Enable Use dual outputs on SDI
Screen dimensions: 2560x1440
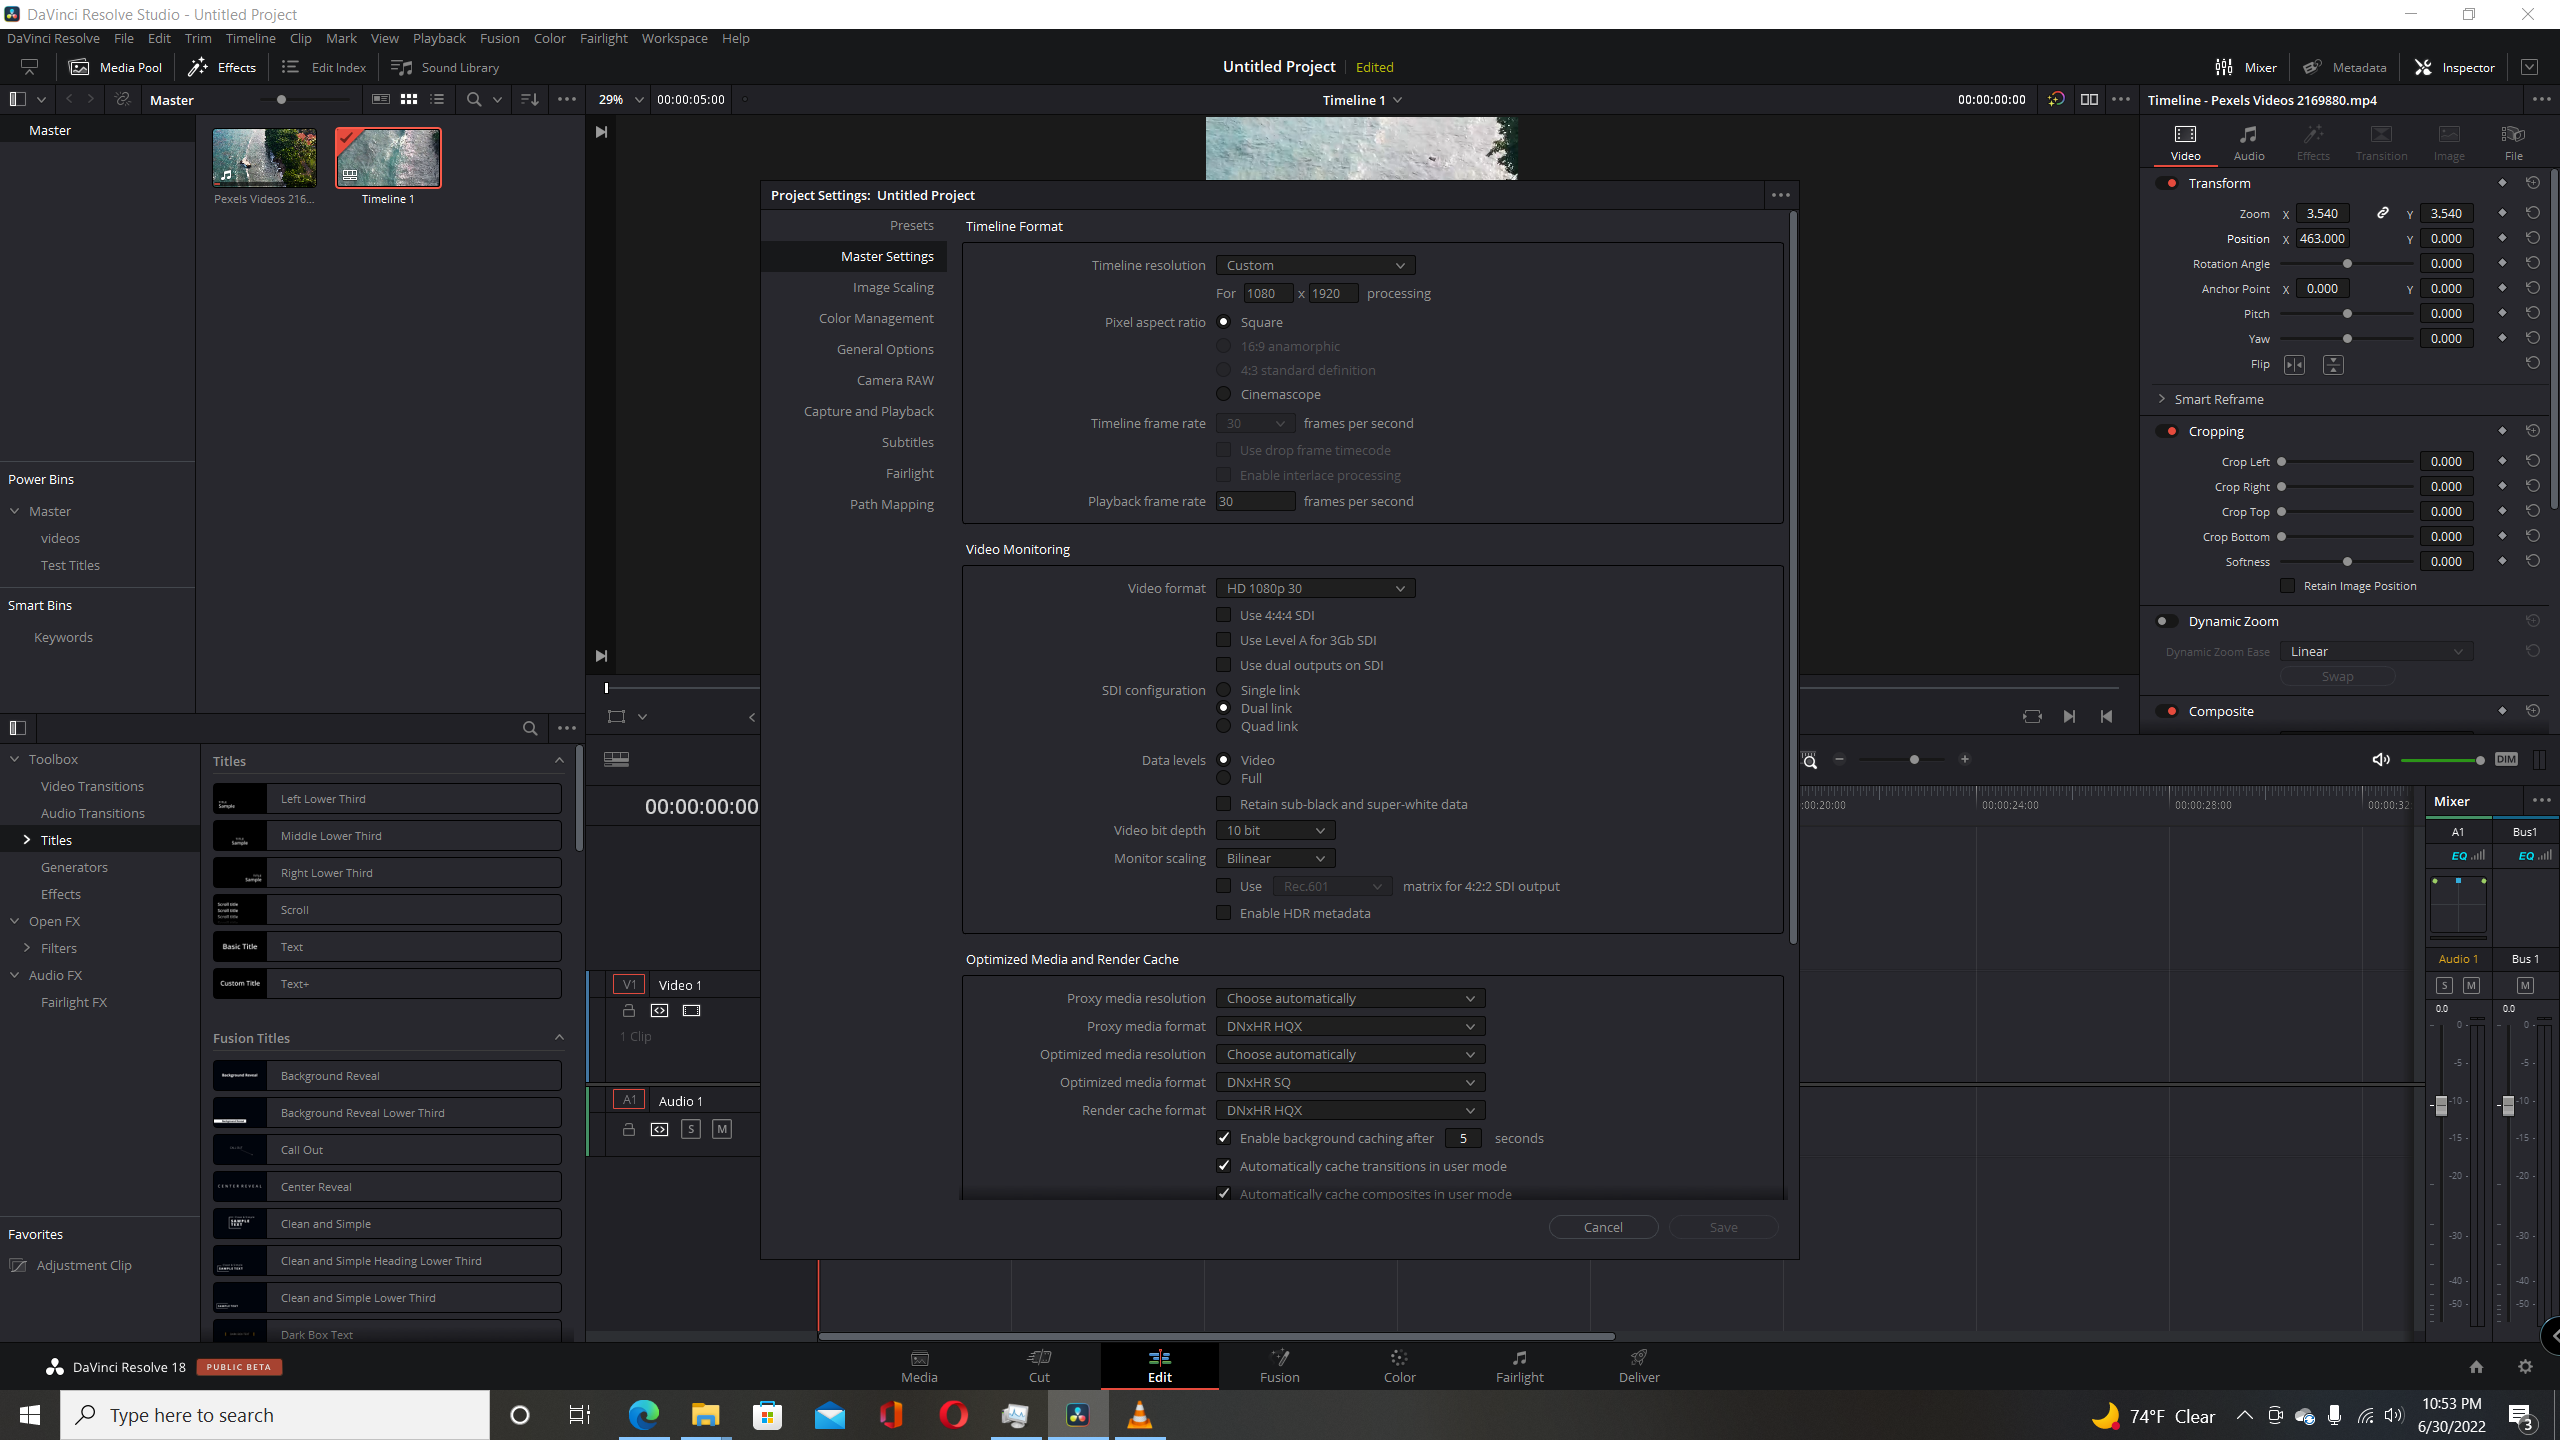(x=1223, y=665)
